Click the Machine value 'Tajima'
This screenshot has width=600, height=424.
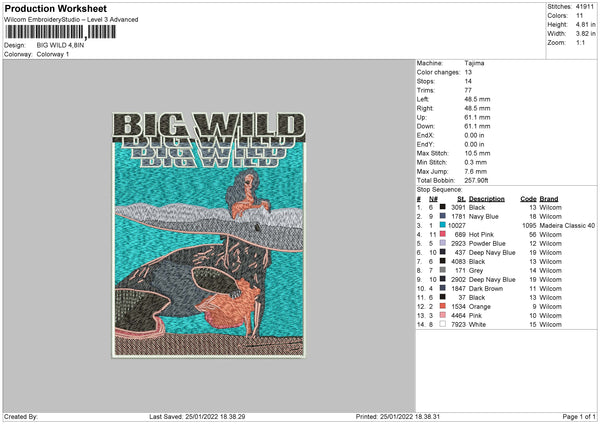point(474,63)
